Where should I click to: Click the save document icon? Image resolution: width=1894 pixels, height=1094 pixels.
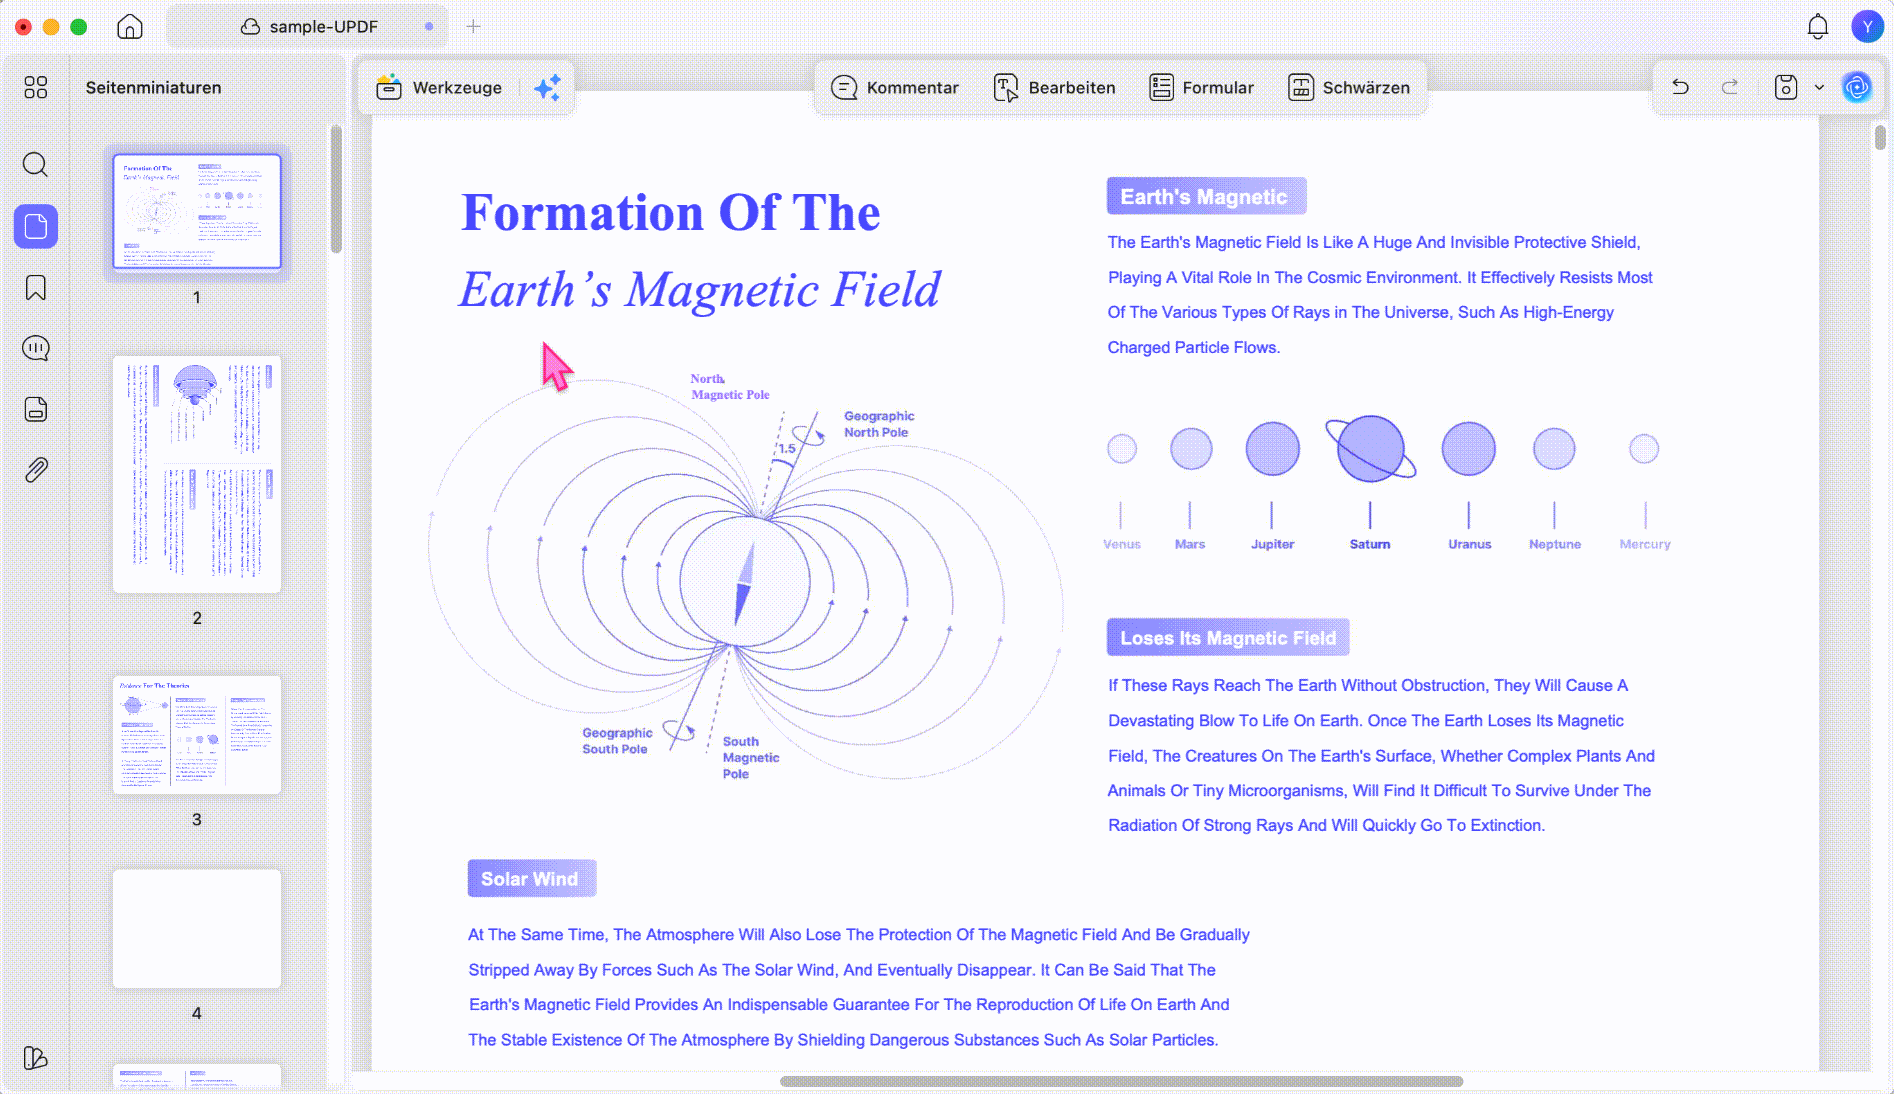pos(1785,88)
